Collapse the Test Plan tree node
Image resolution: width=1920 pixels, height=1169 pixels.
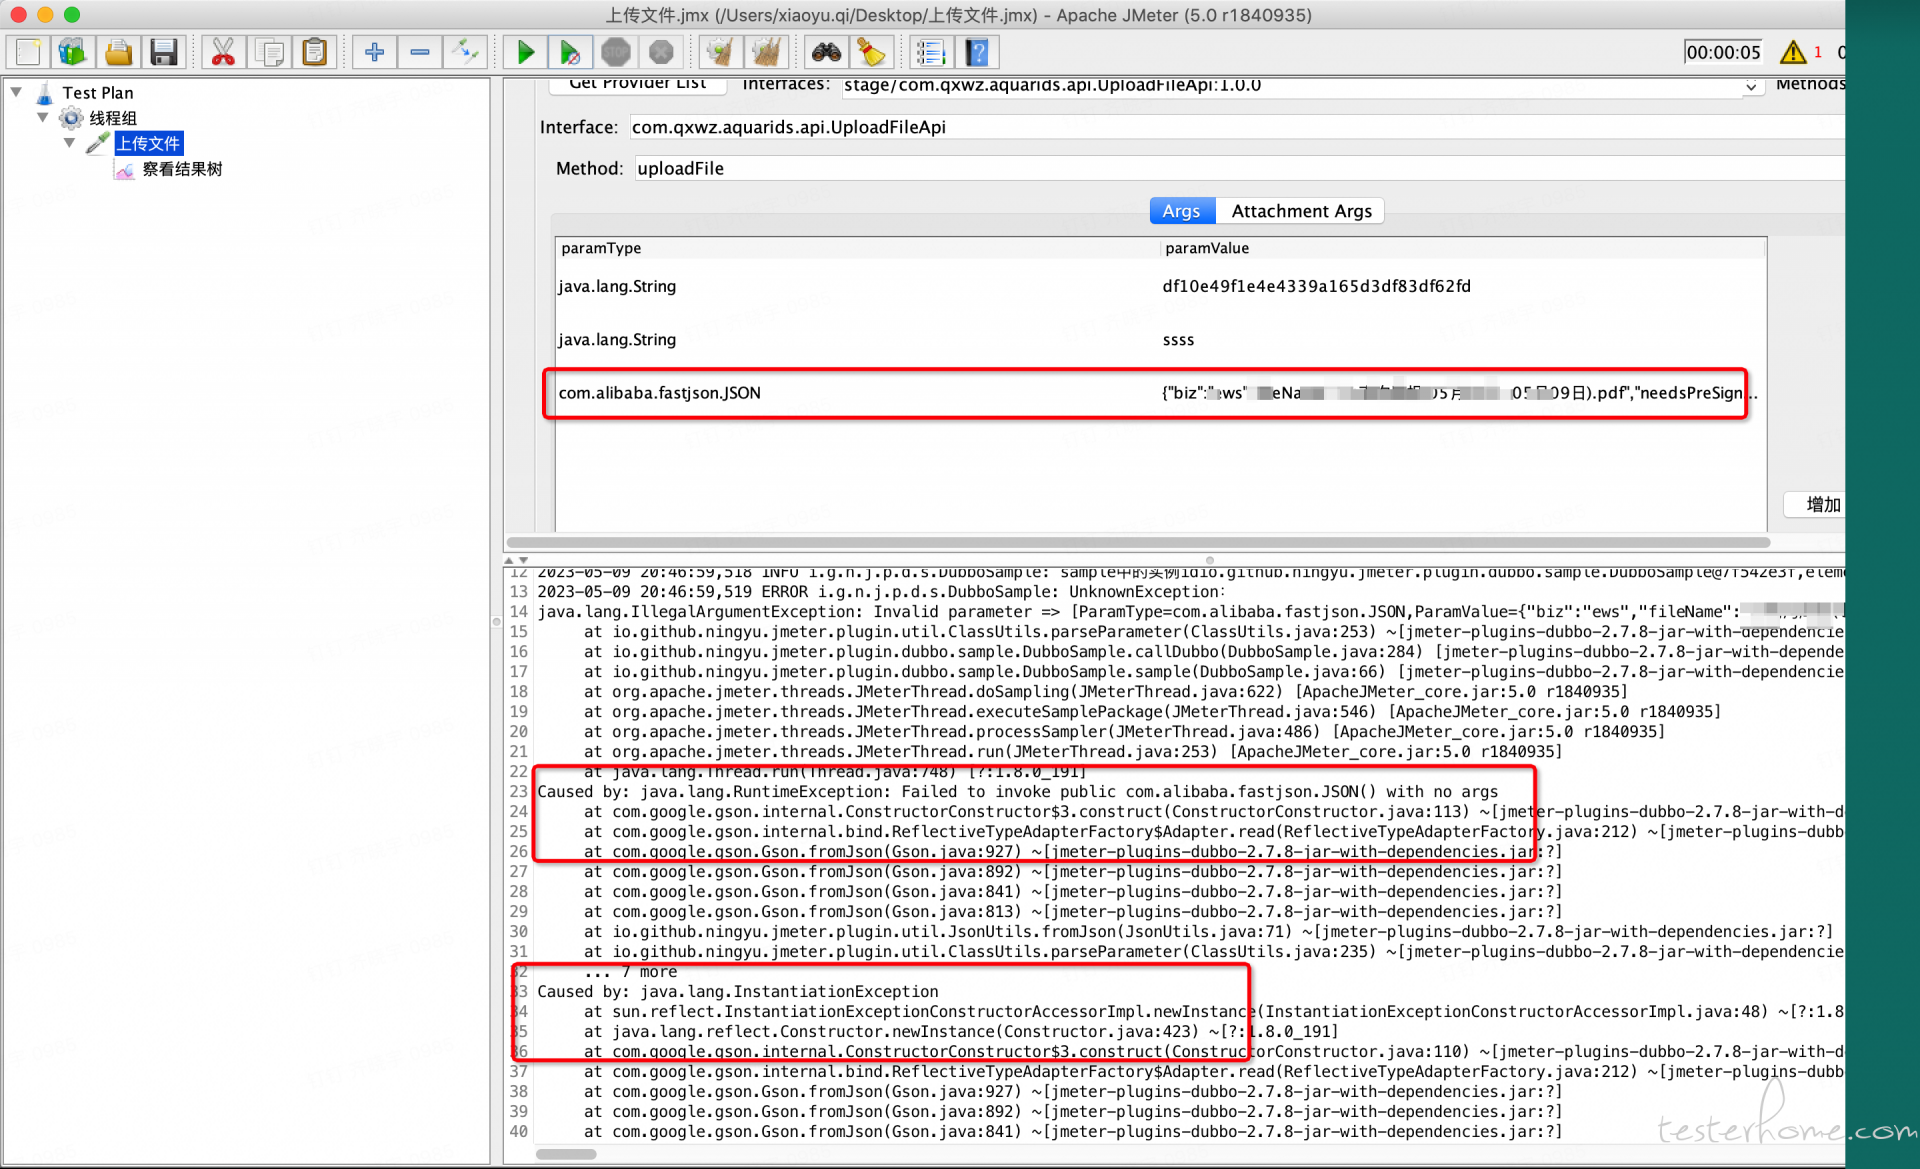(17, 92)
